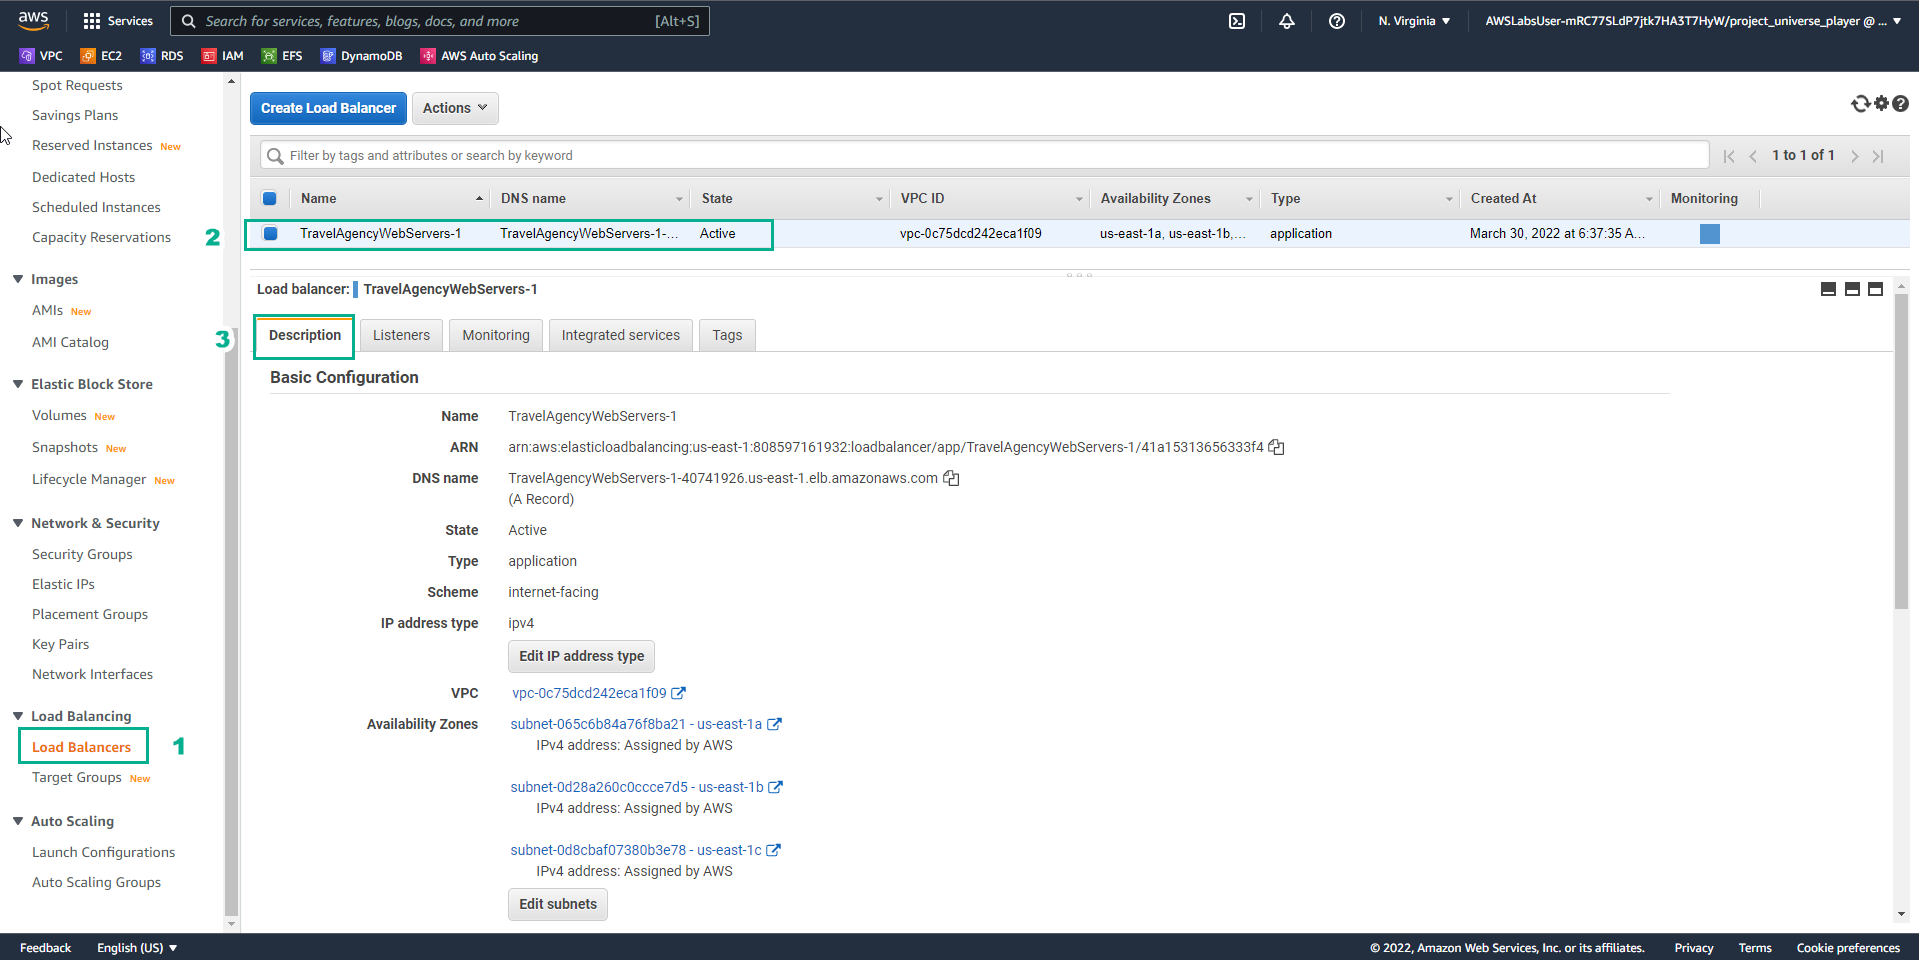
Task: Collapse the Auto Scaling section
Action: [18, 821]
